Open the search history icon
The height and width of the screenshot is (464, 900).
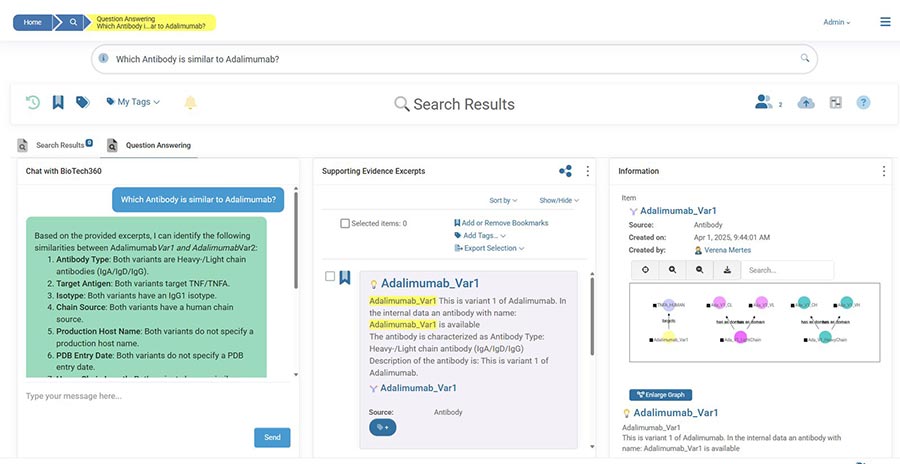(33, 102)
